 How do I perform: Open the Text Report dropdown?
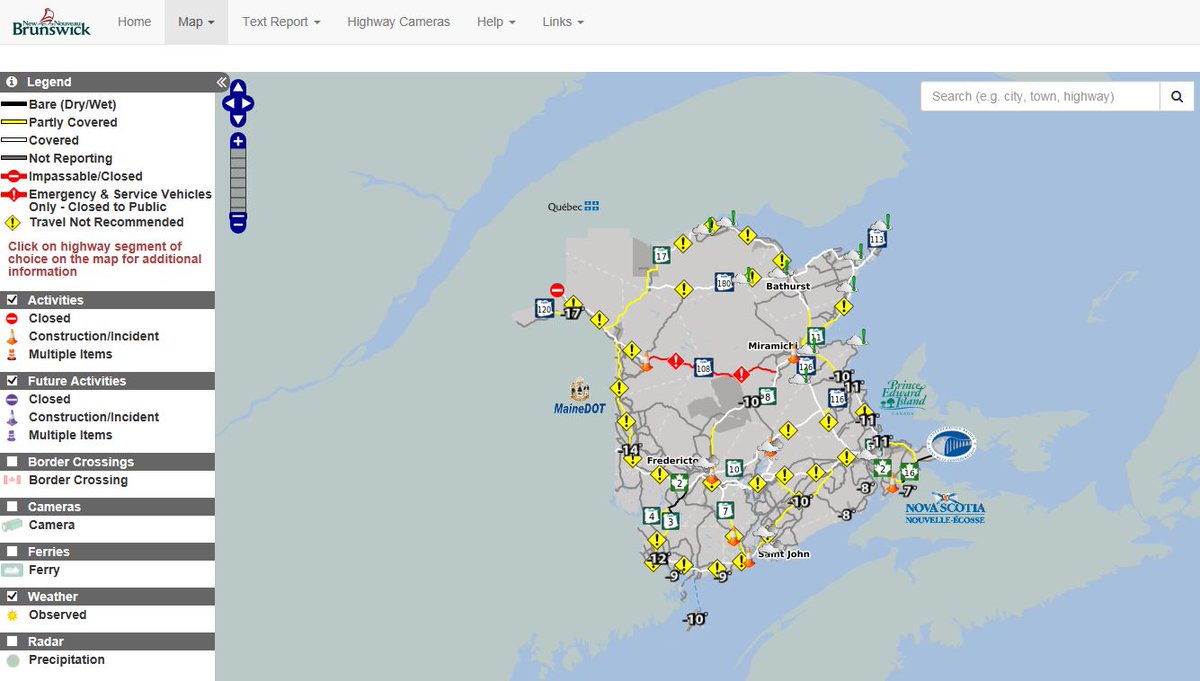pos(281,22)
